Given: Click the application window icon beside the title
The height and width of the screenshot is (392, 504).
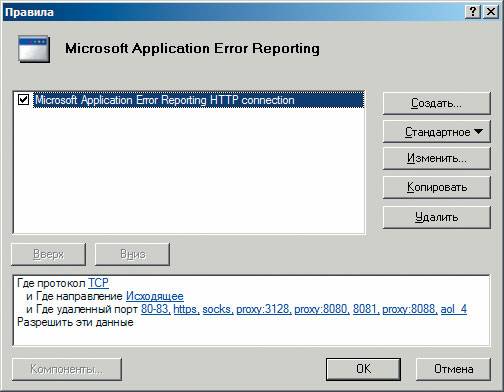Looking at the screenshot, I should (x=34, y=49).
